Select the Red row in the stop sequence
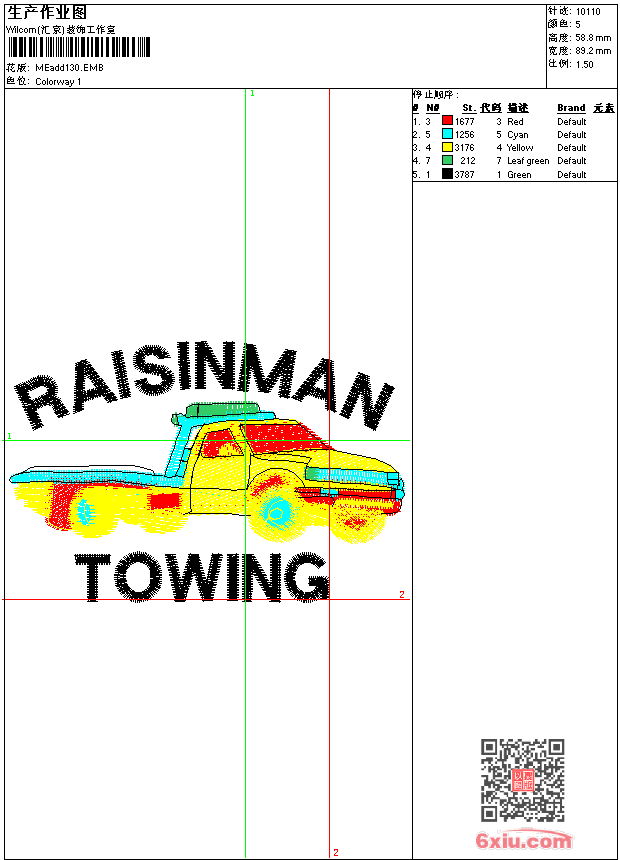The width and height of the screenshot is (620, 860). 514,121
